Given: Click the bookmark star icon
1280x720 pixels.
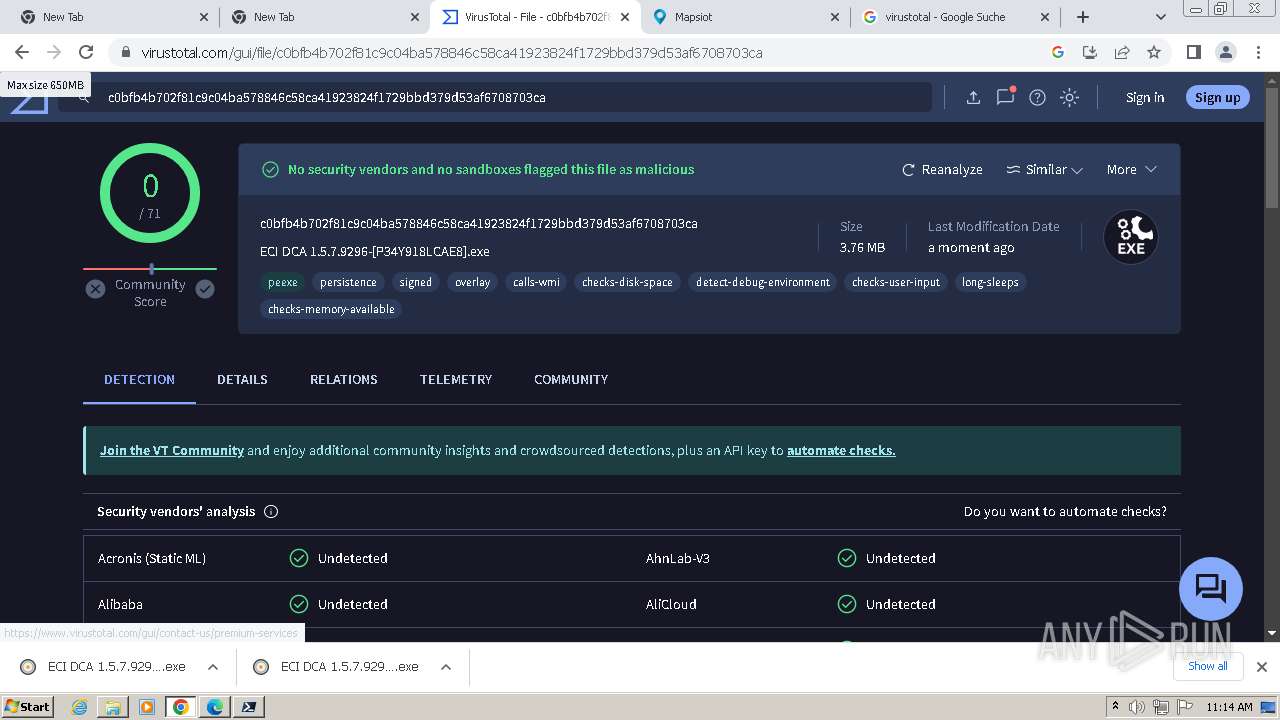Looking at the screenshot, I should 1154,52.
